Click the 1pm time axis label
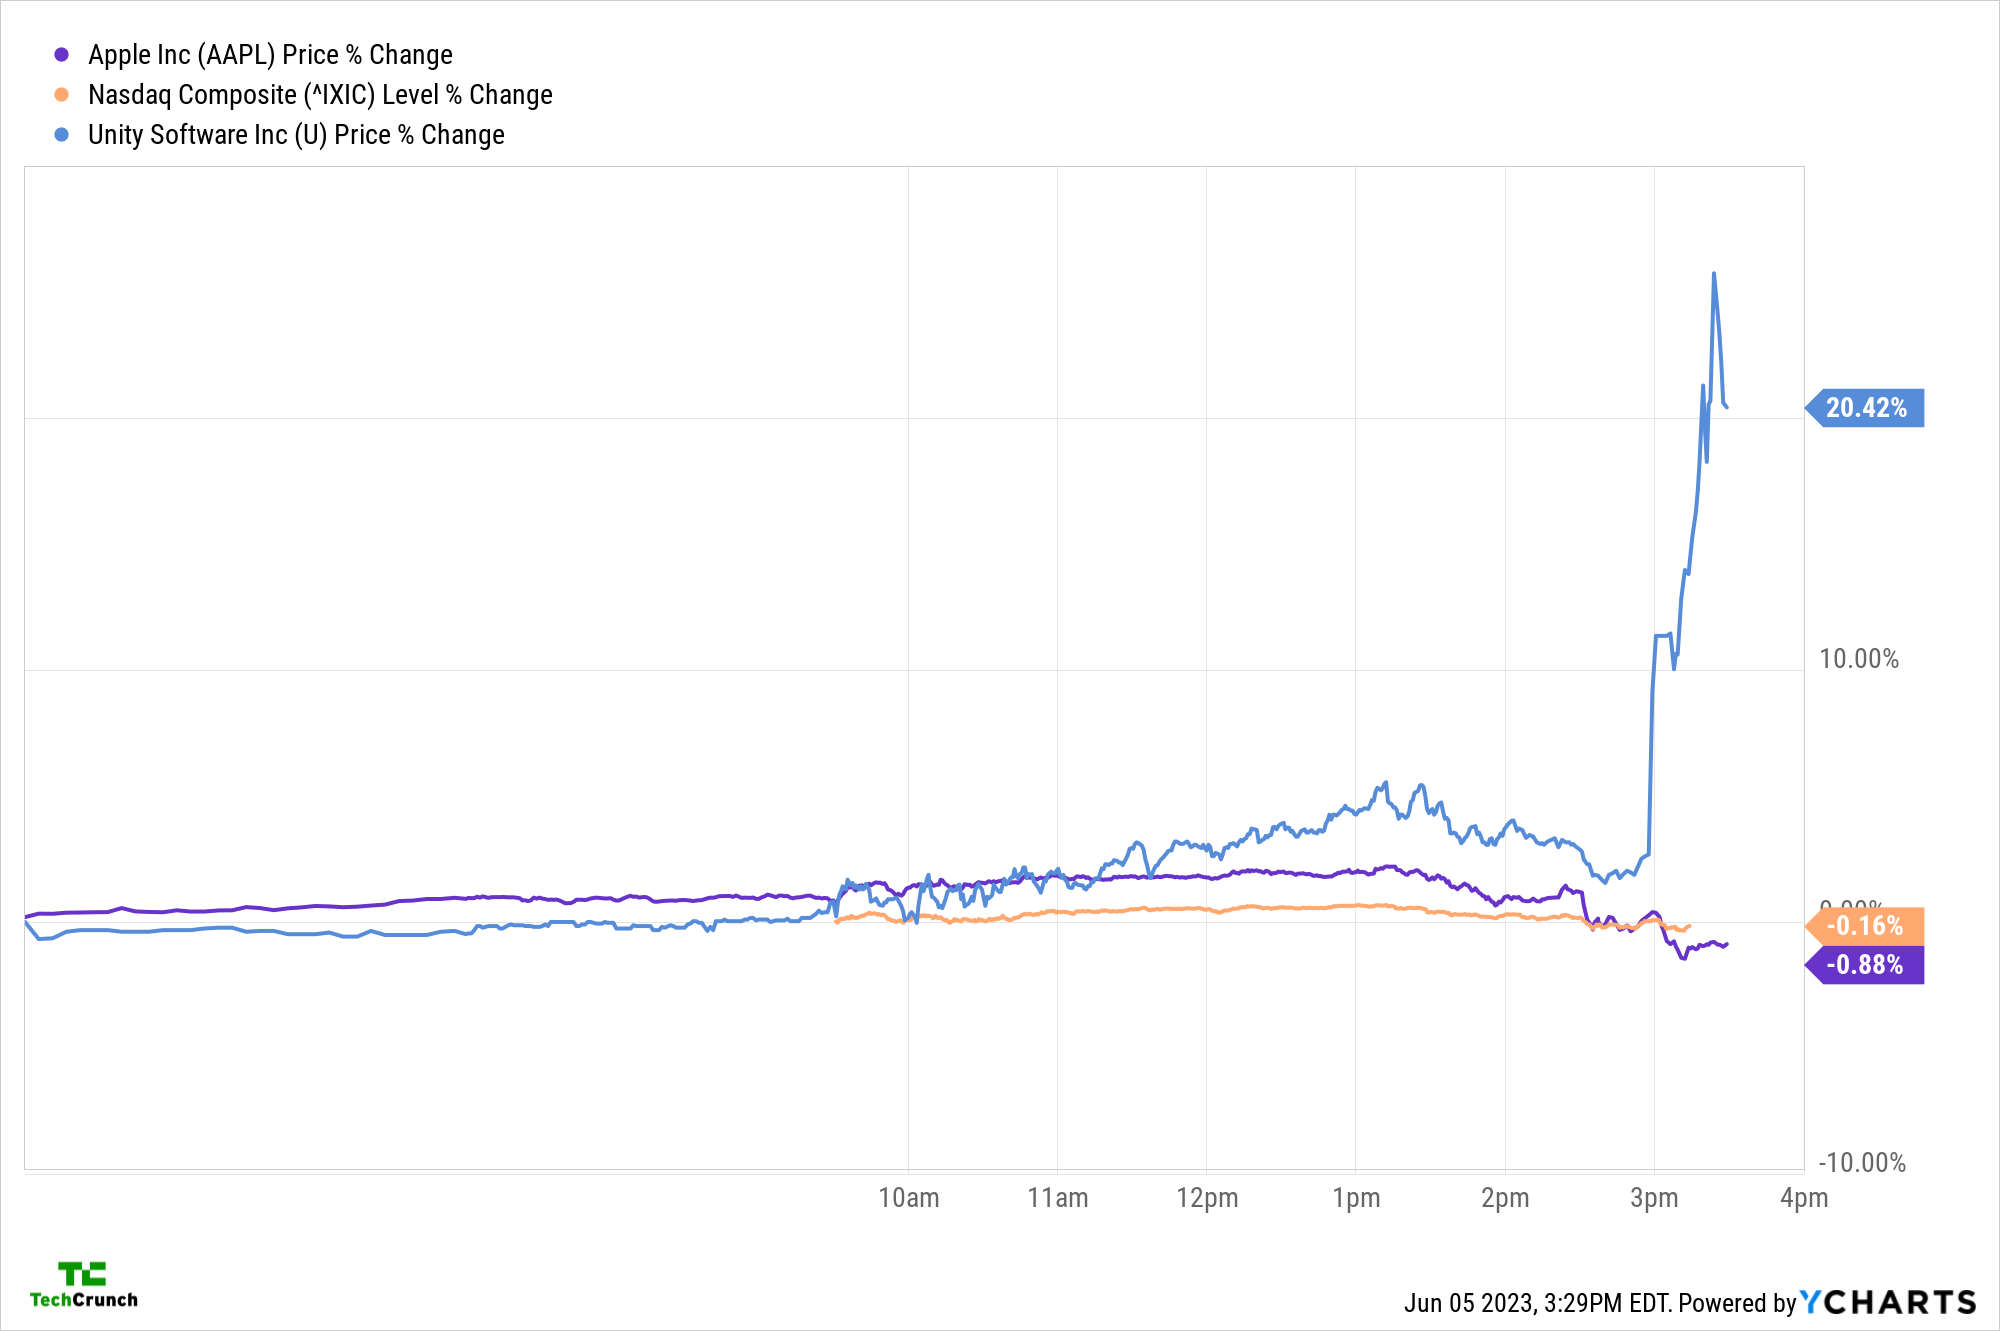Viewport: 2000px width, 1331px height. point(1356,1198)
